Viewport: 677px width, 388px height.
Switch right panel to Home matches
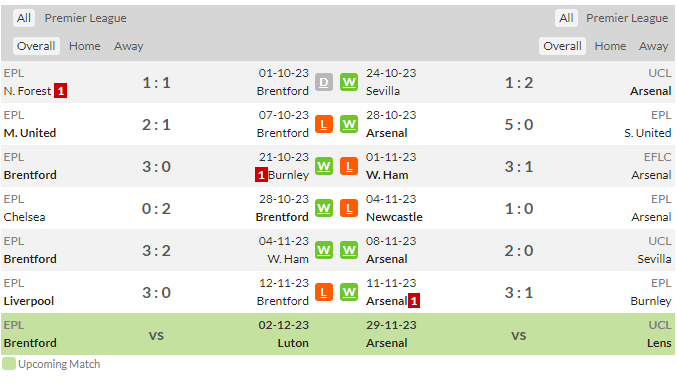610,46
